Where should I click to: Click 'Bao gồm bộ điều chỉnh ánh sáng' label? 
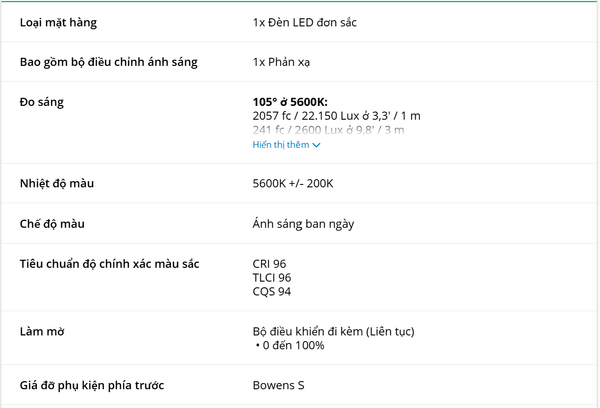(108, 62)
